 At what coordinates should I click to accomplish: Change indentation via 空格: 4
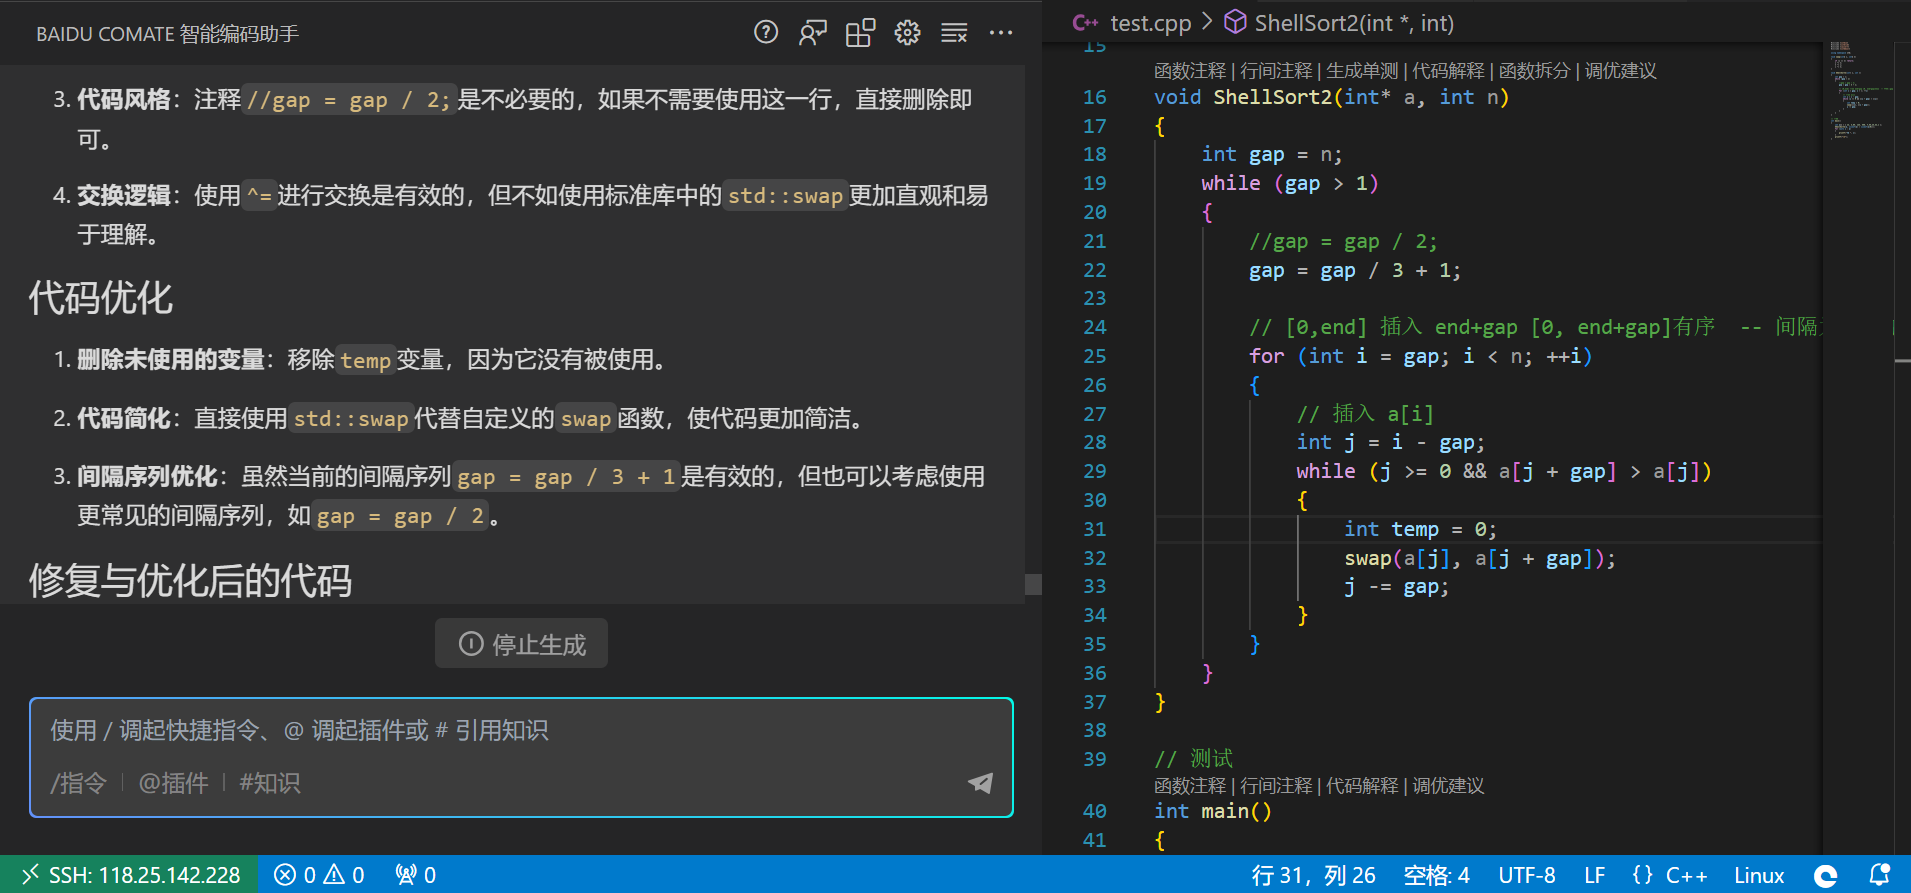pyautogui.click(x=1436, y=875)
